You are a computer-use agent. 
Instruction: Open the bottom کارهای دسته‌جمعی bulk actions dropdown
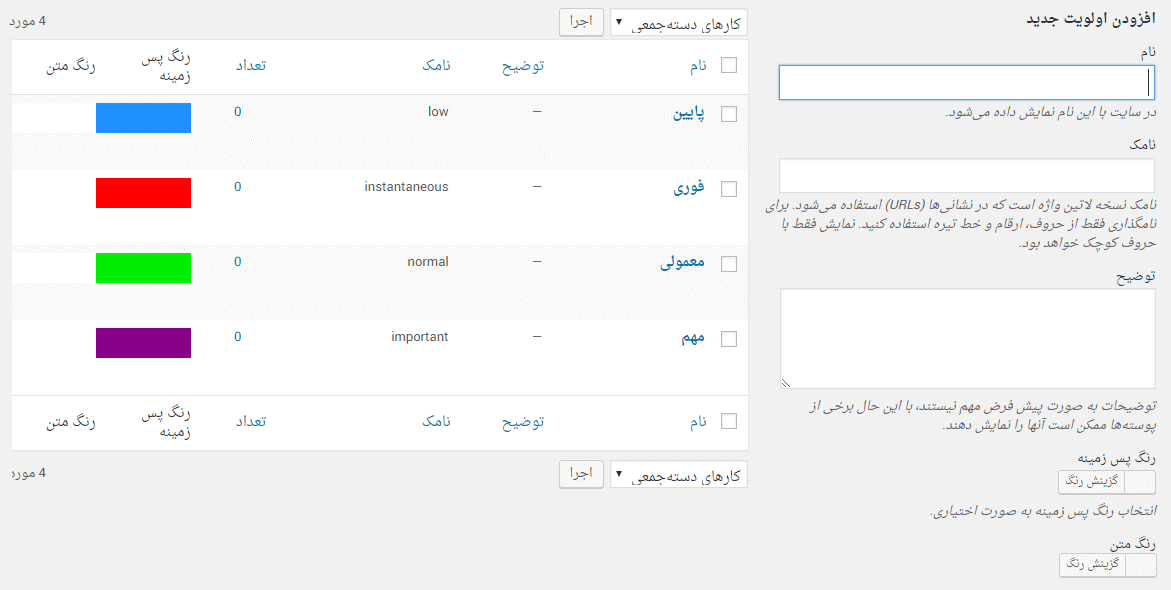tap(679, 474)
